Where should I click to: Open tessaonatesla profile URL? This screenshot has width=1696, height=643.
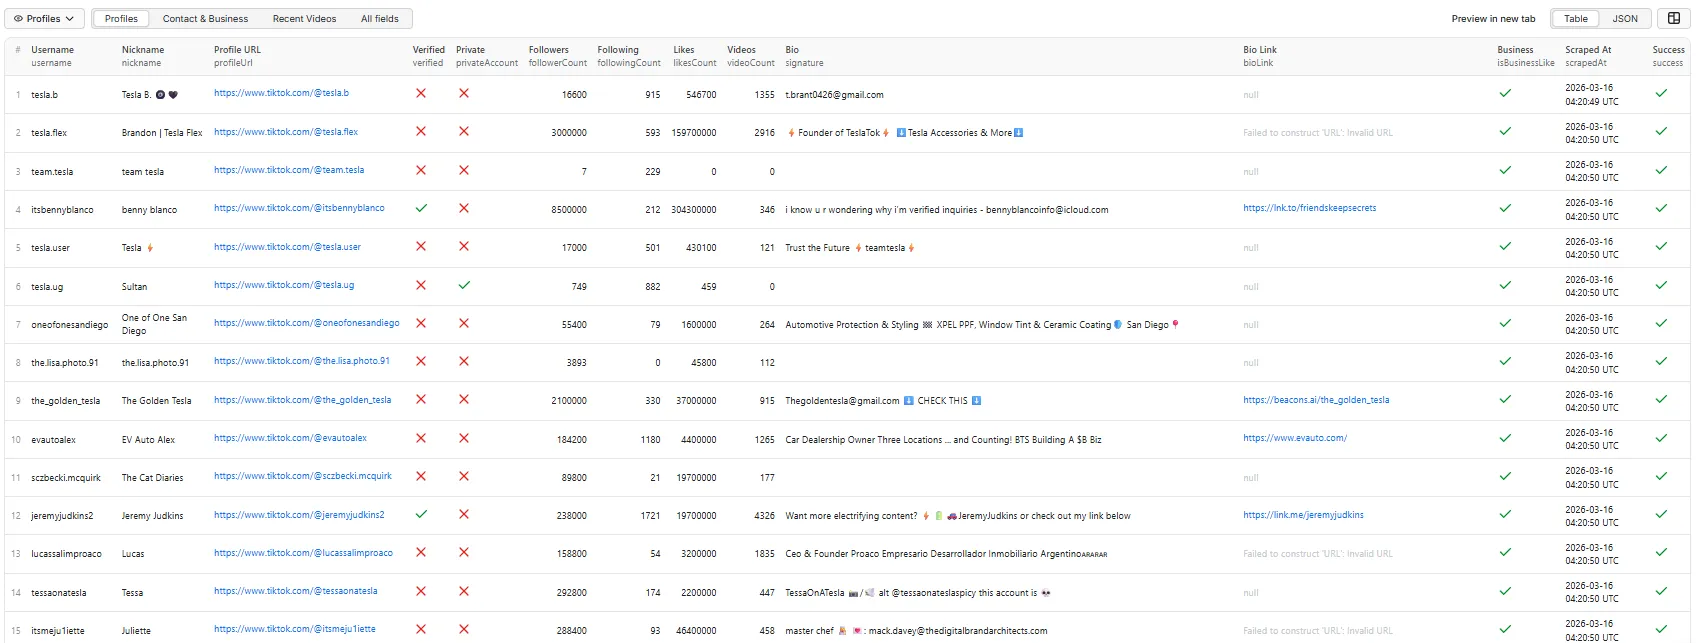pyautogui.click(x=296, y=591)
